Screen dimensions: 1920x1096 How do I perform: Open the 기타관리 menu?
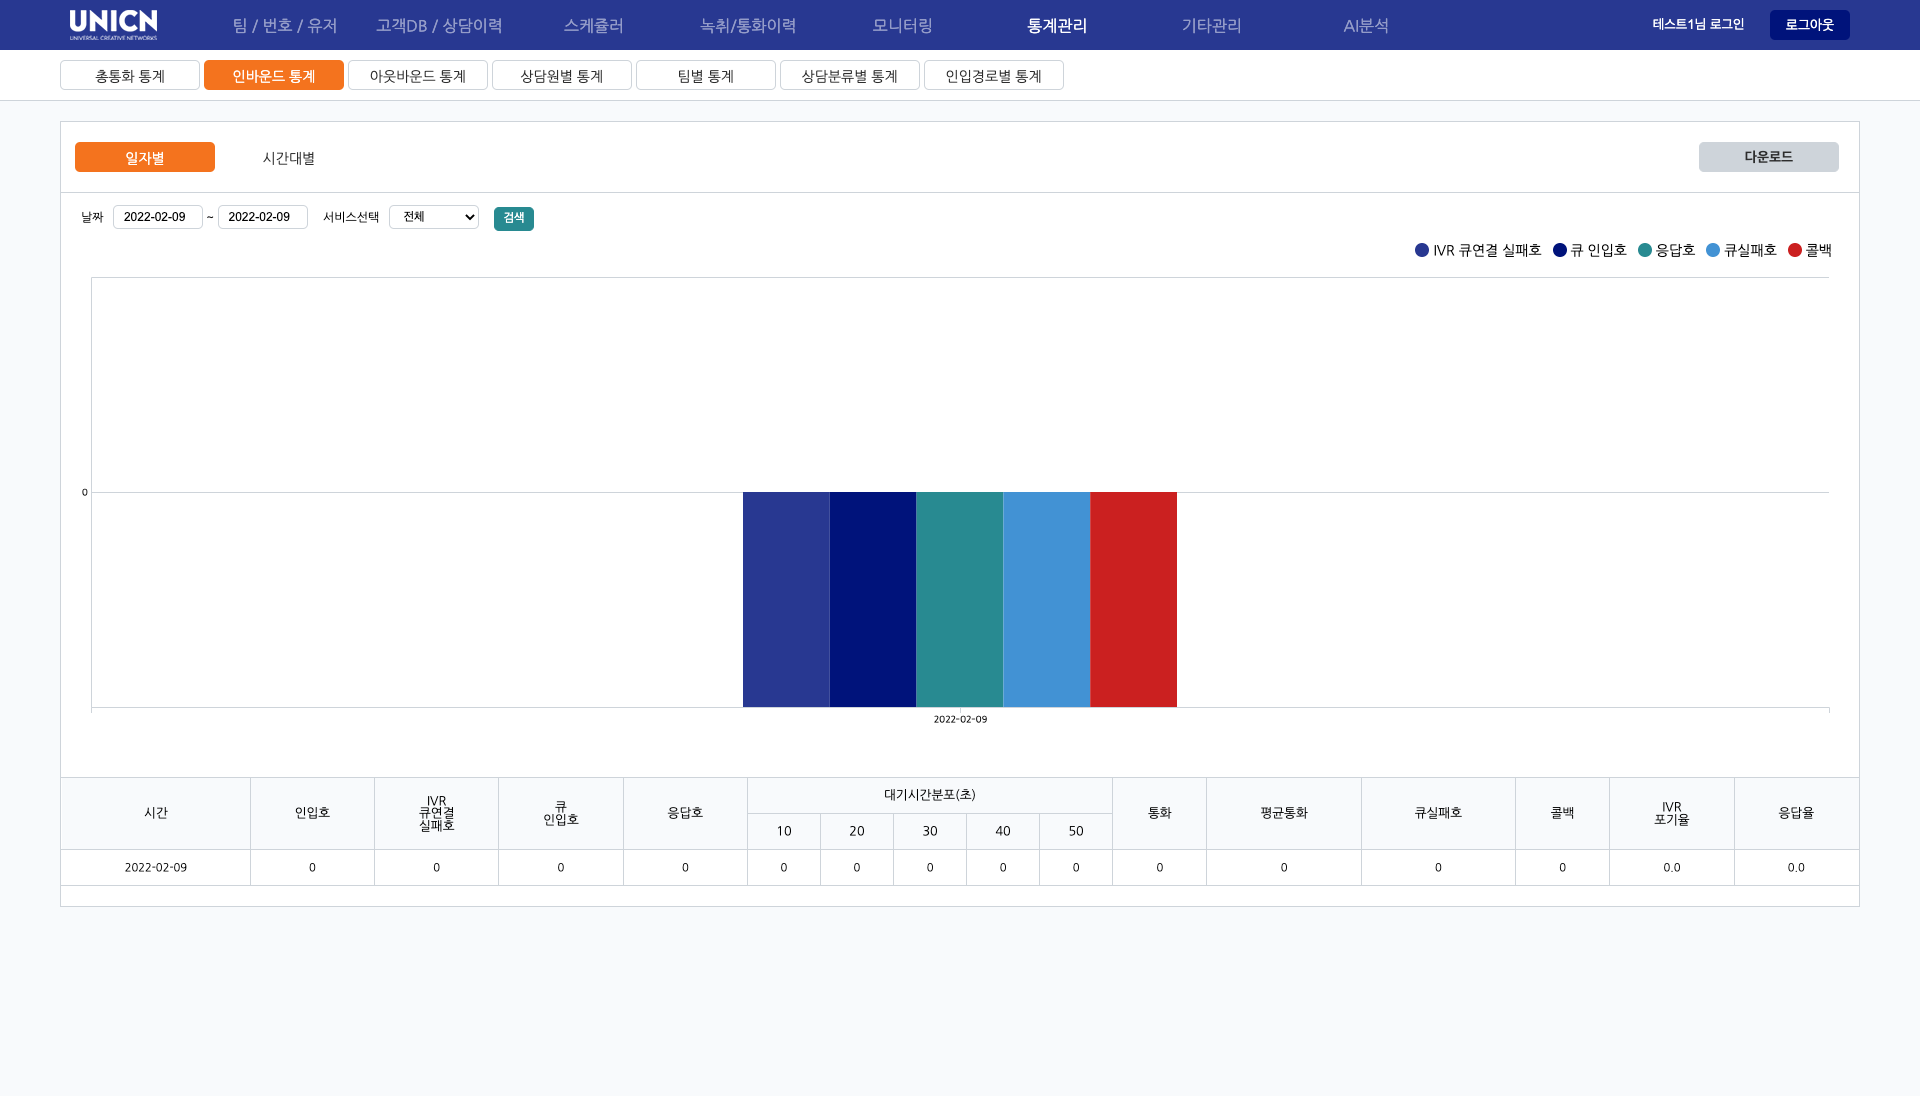pos(1211,25)
